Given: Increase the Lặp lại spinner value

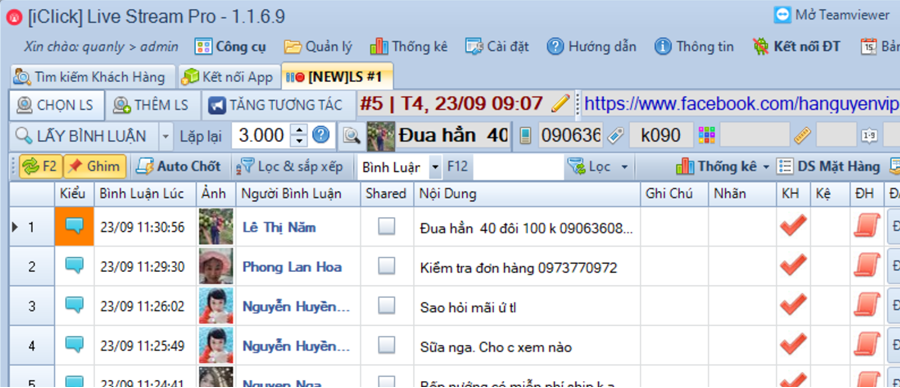Looking at the screenshot, I should point(299,130).
